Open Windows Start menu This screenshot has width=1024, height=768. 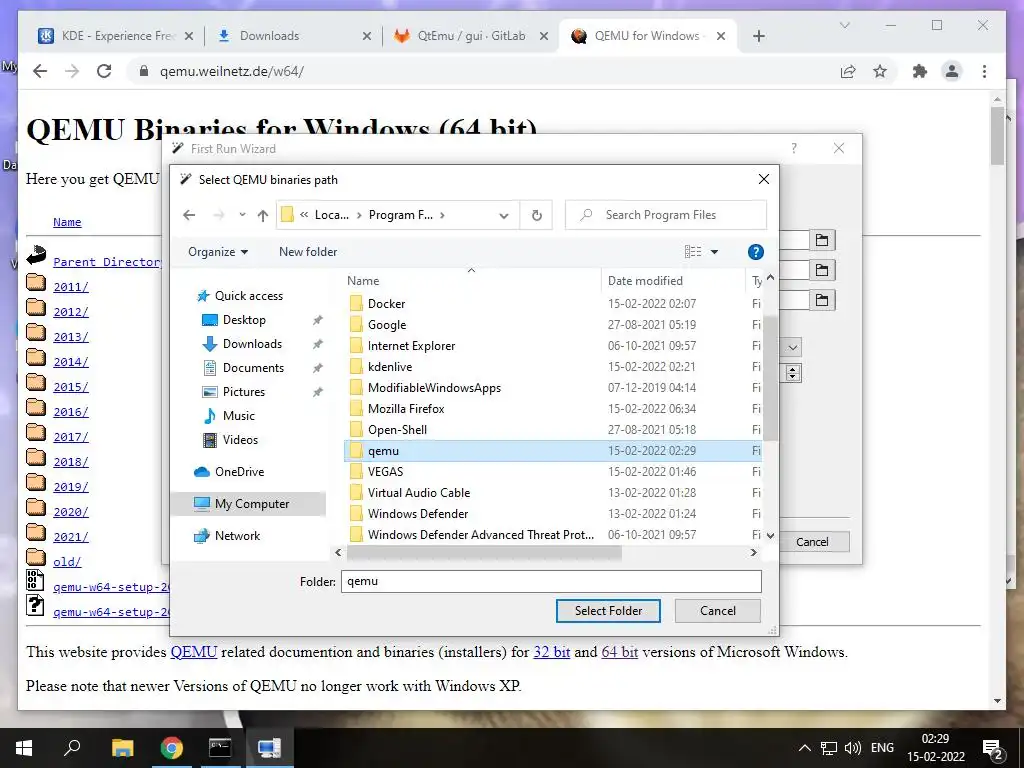tap(24, 748)
